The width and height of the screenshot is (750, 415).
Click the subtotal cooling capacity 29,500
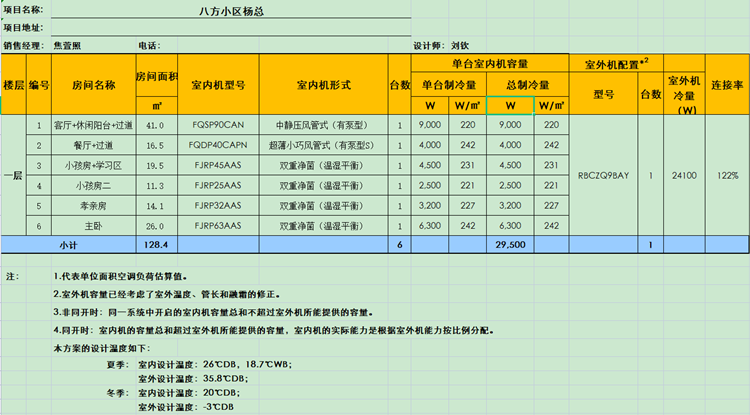[x=510, y=244]
